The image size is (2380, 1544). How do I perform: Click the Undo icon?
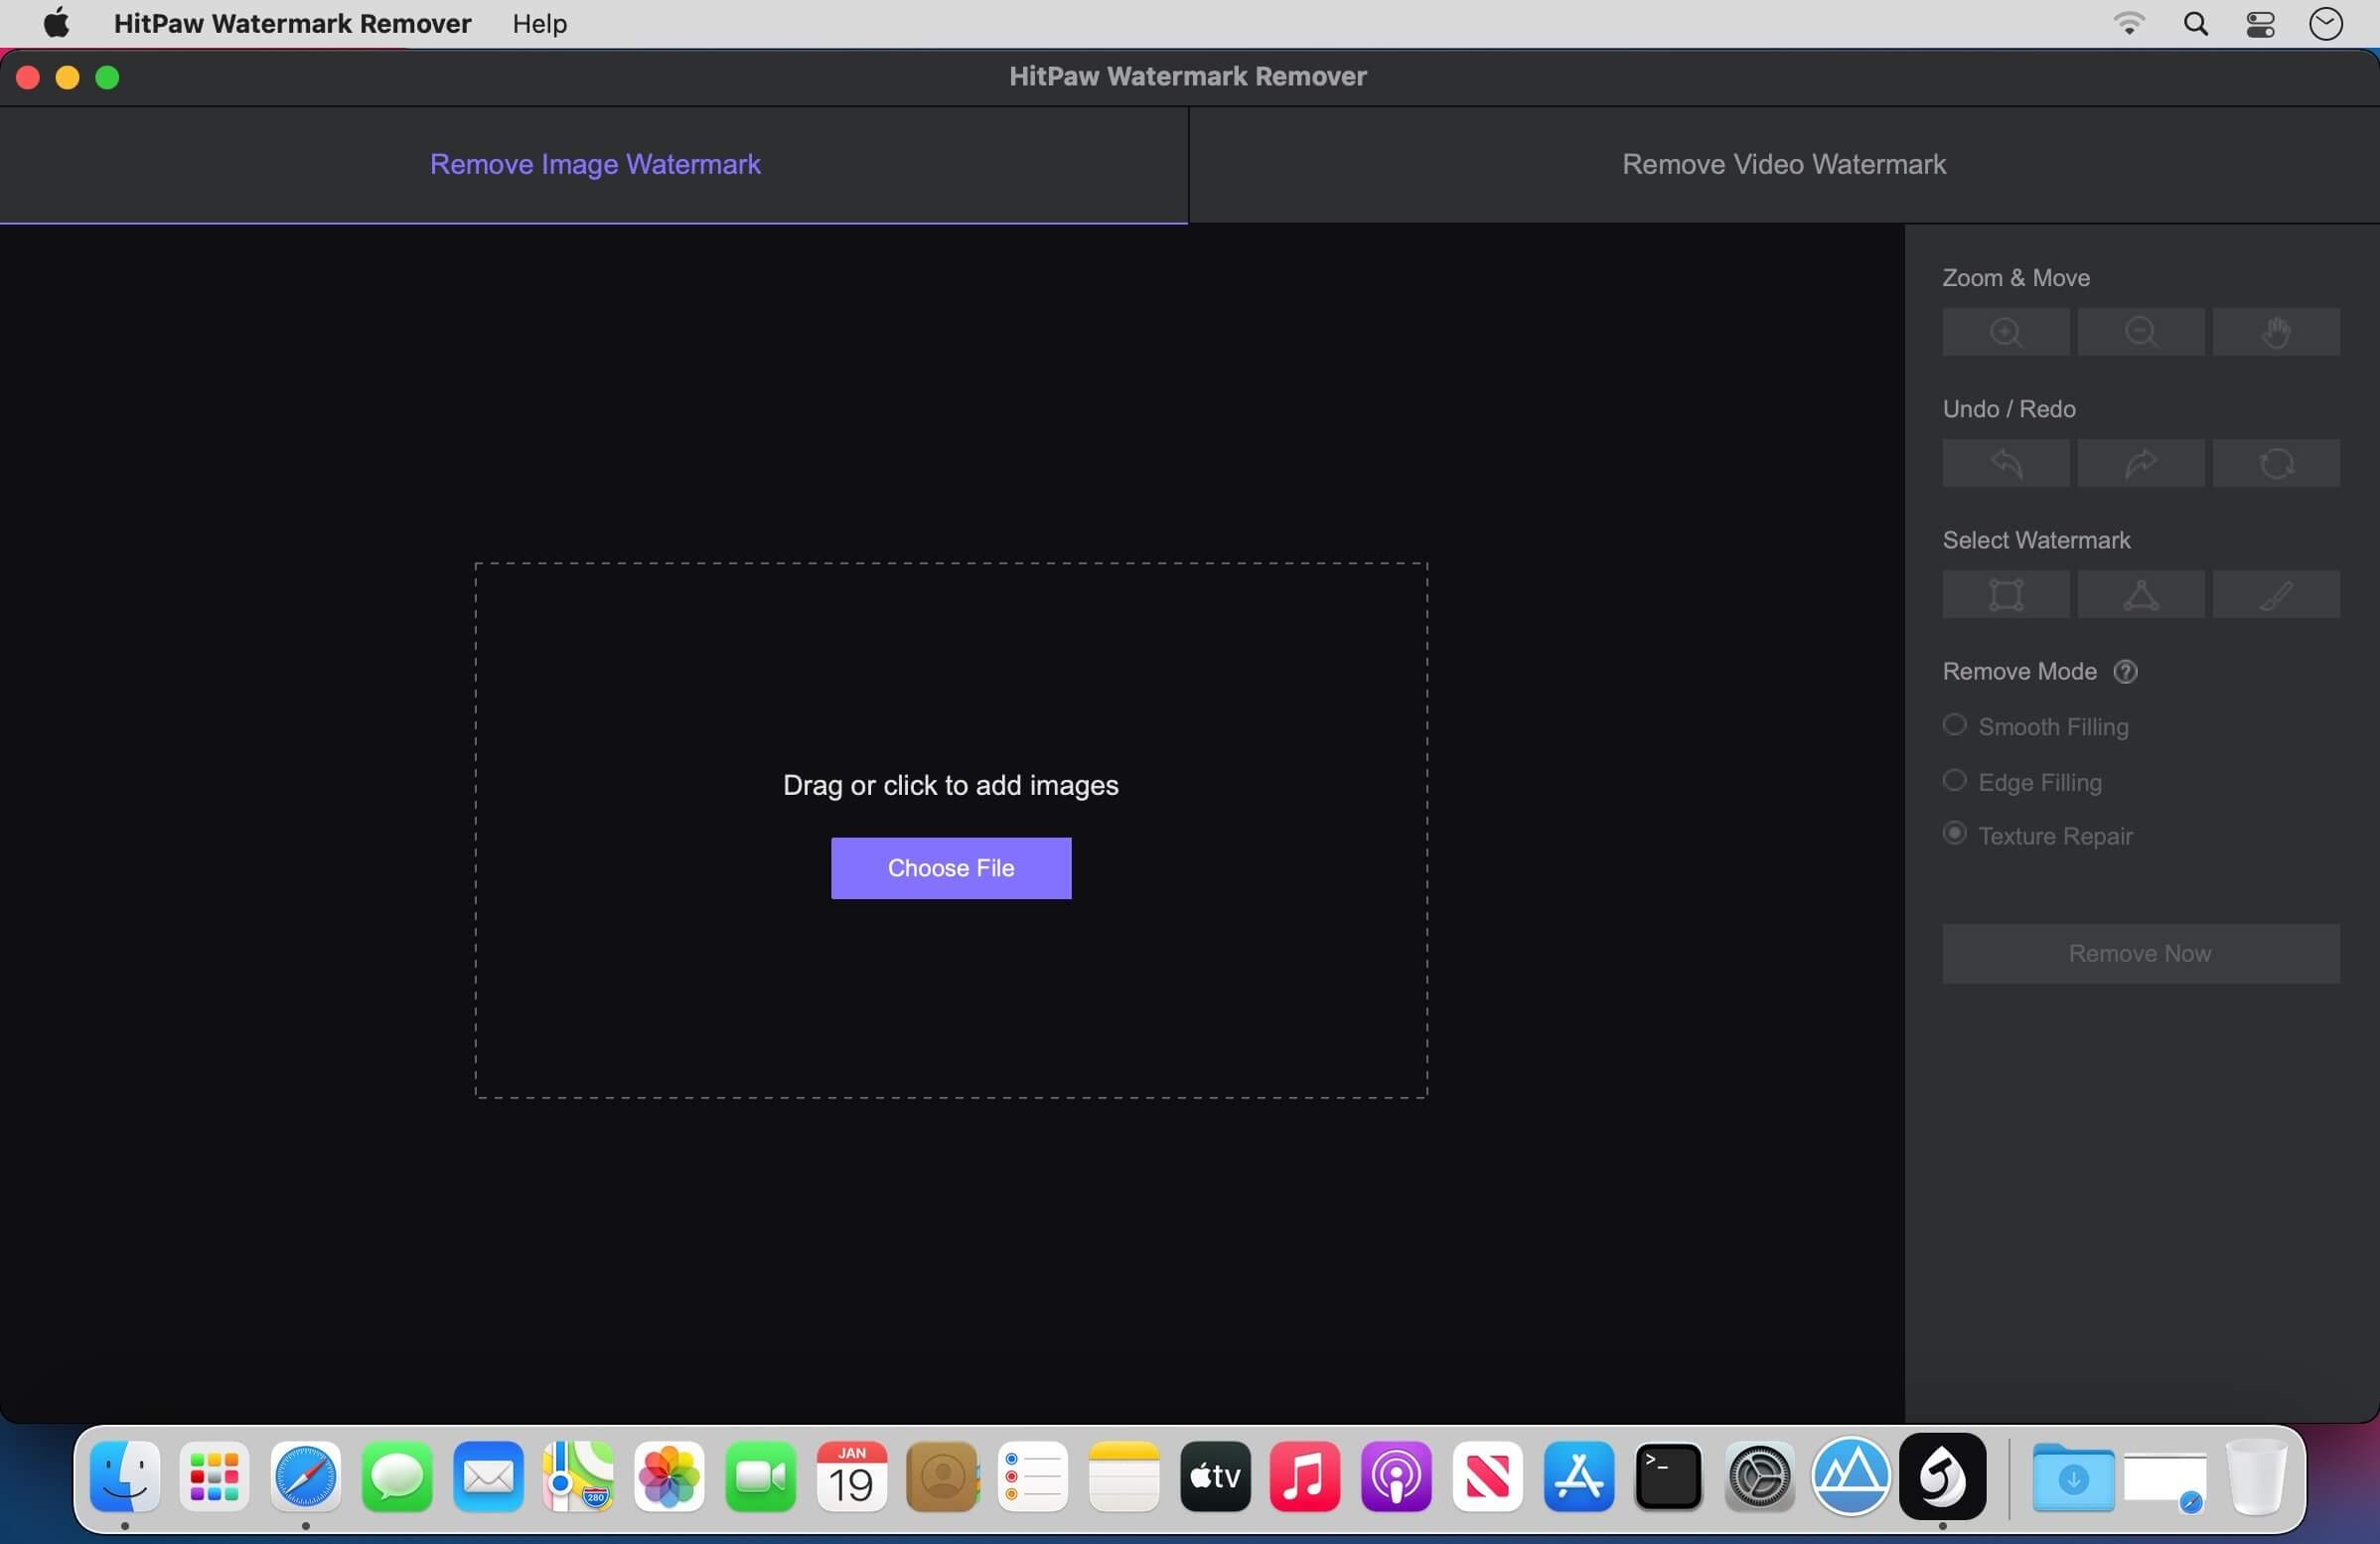click(2004, 462)
